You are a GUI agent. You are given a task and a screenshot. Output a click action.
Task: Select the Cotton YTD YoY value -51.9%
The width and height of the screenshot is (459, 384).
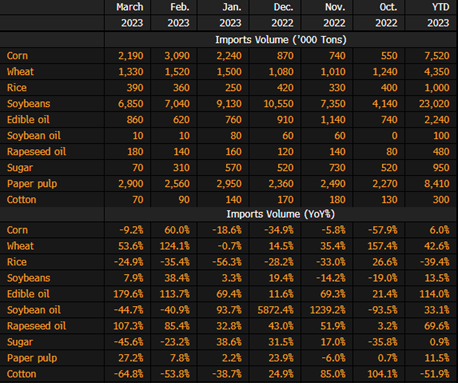pyautogui.click(x=435, y=374)
